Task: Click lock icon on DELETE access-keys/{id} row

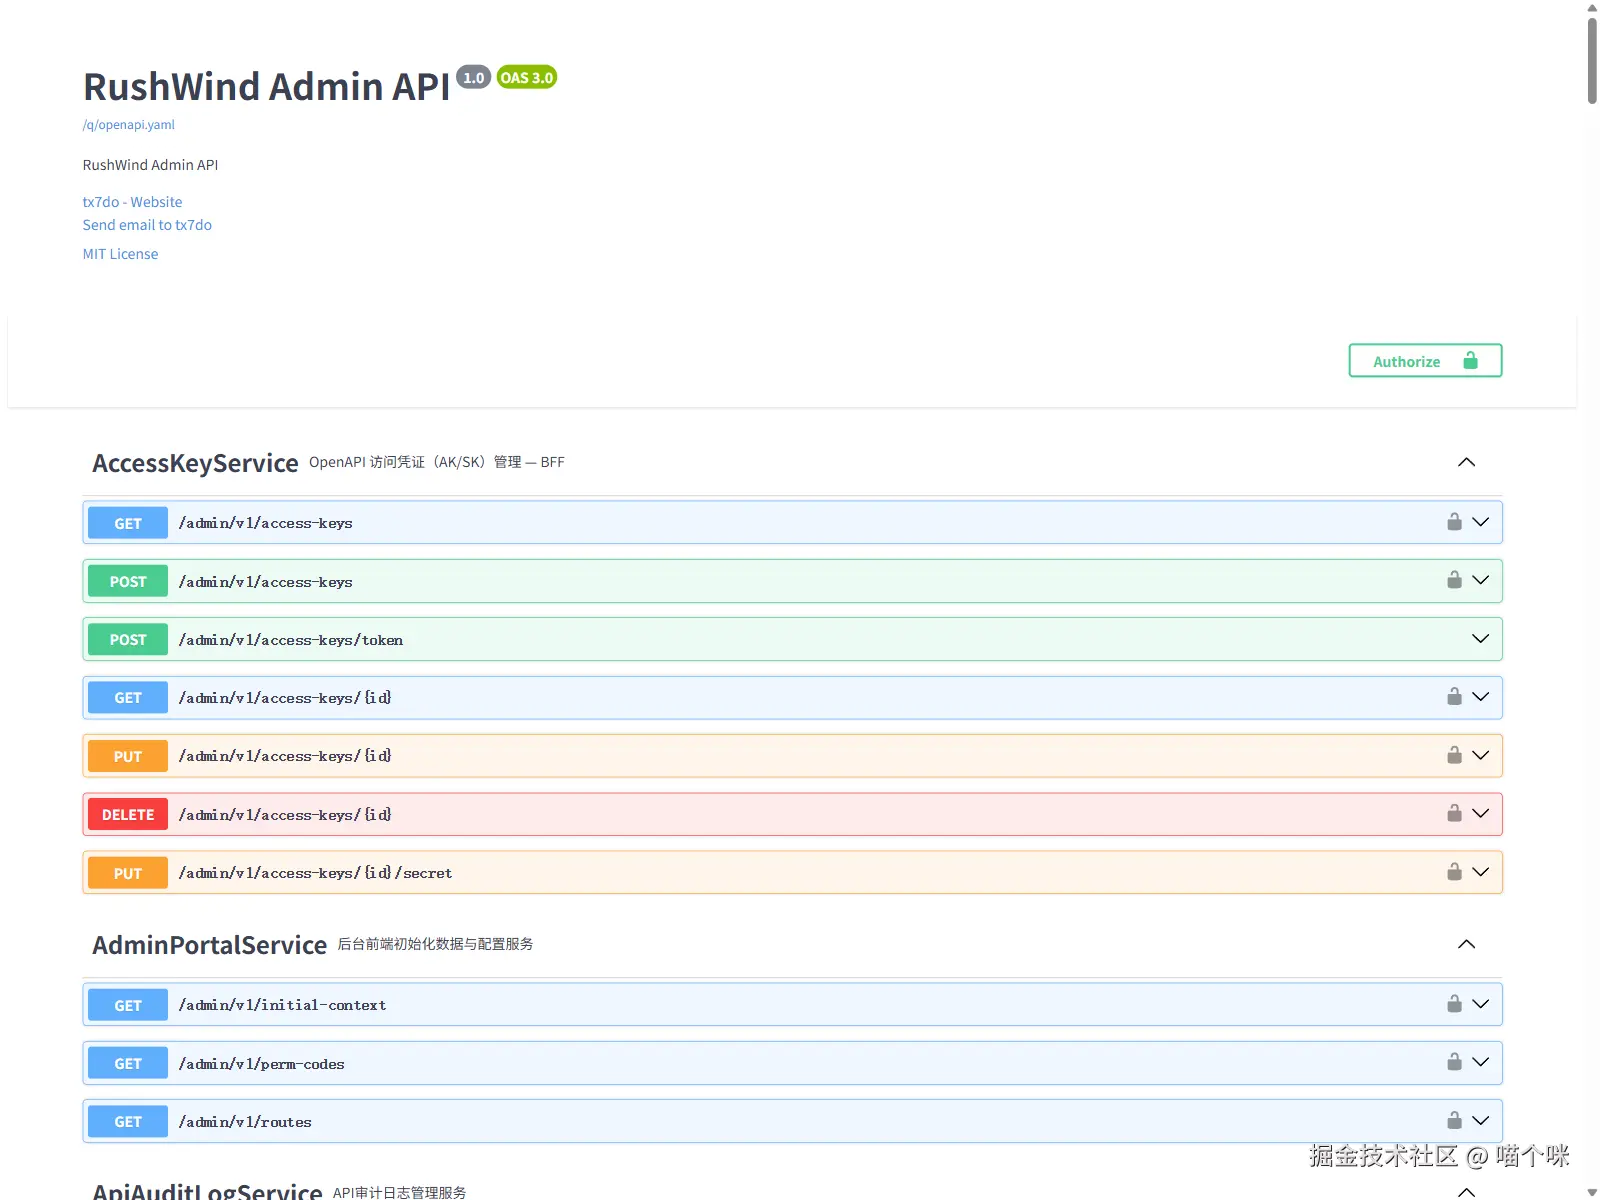Action: pos(1454,813)
